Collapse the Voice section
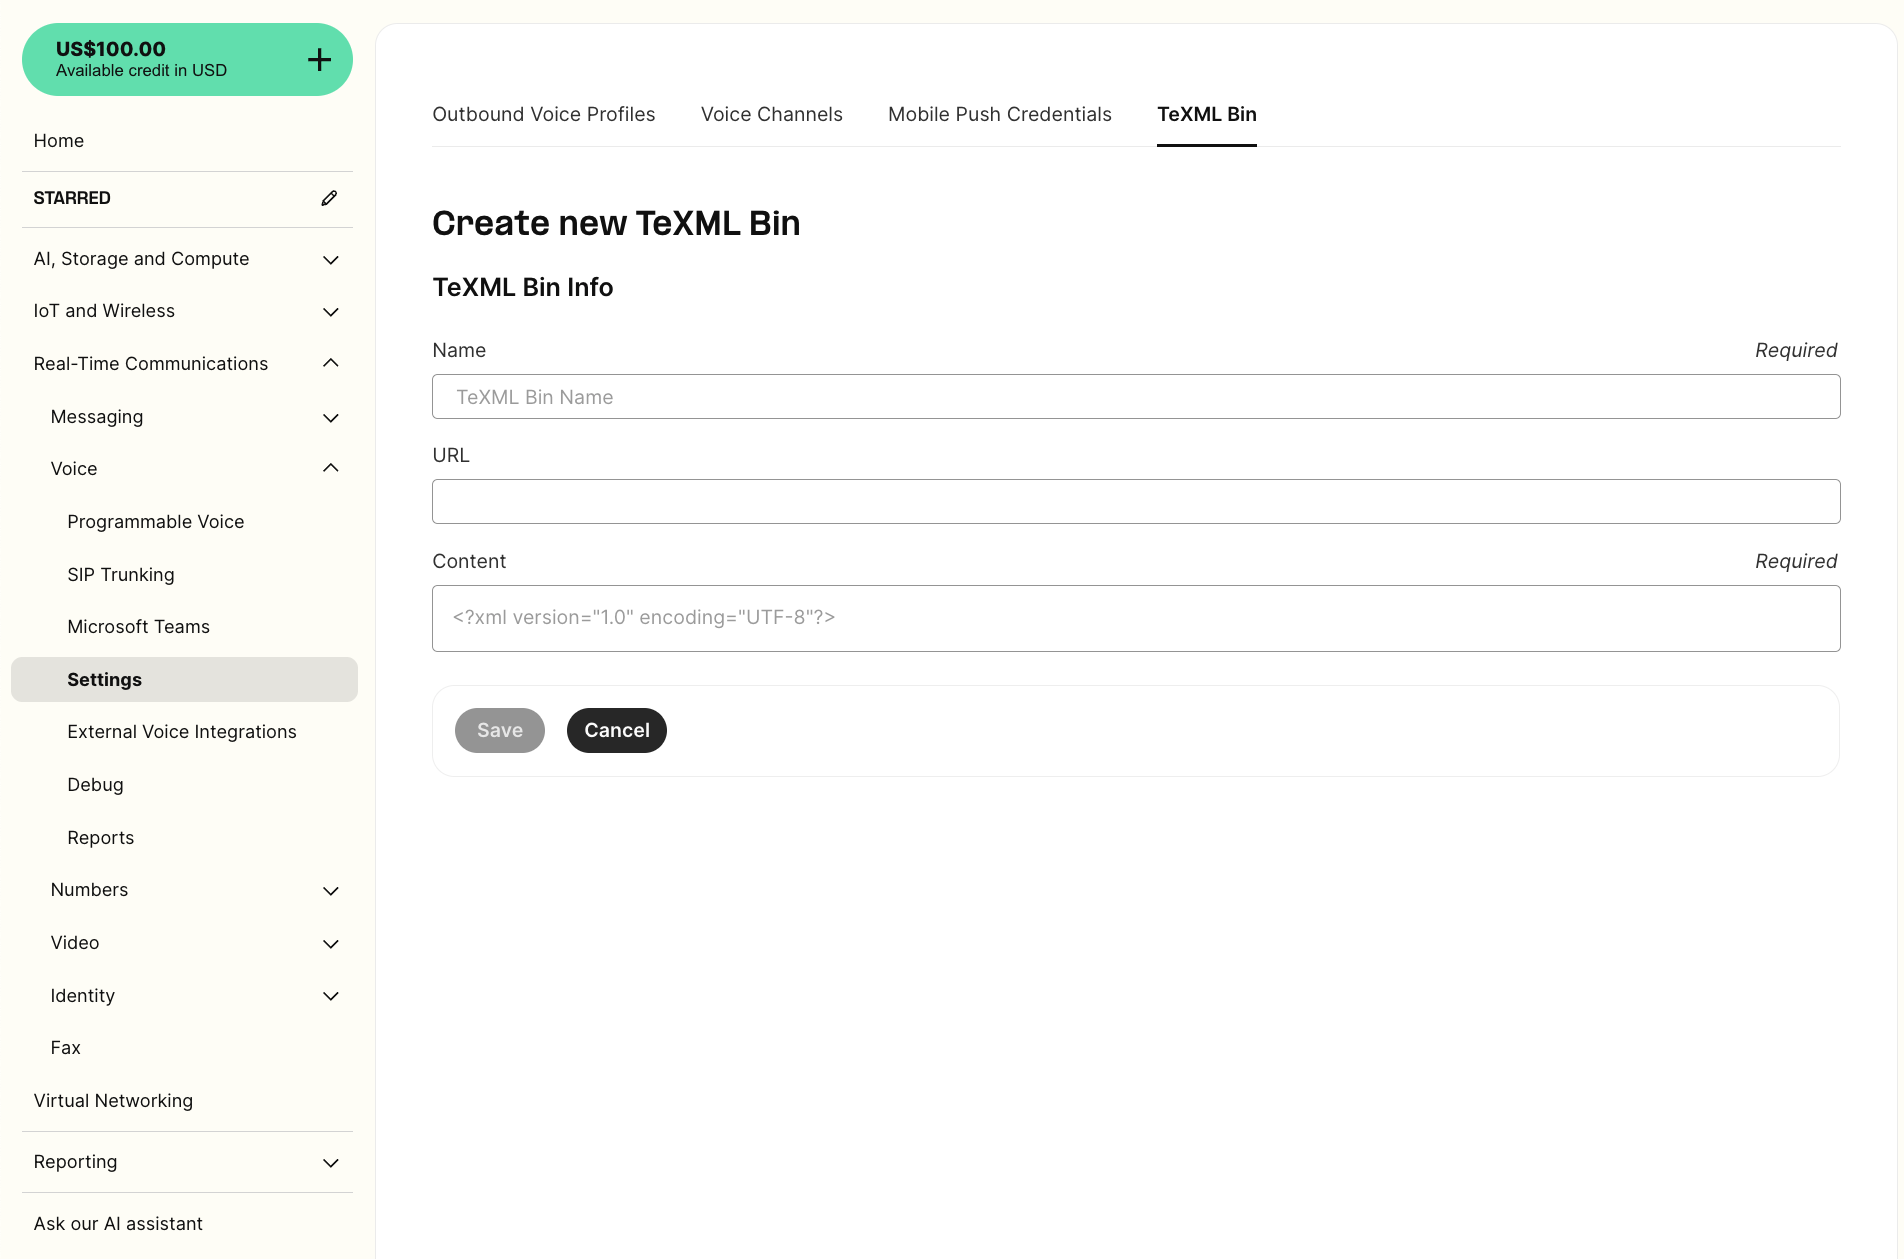This screenshot has height=1259, width=1904. click(330, 467)
